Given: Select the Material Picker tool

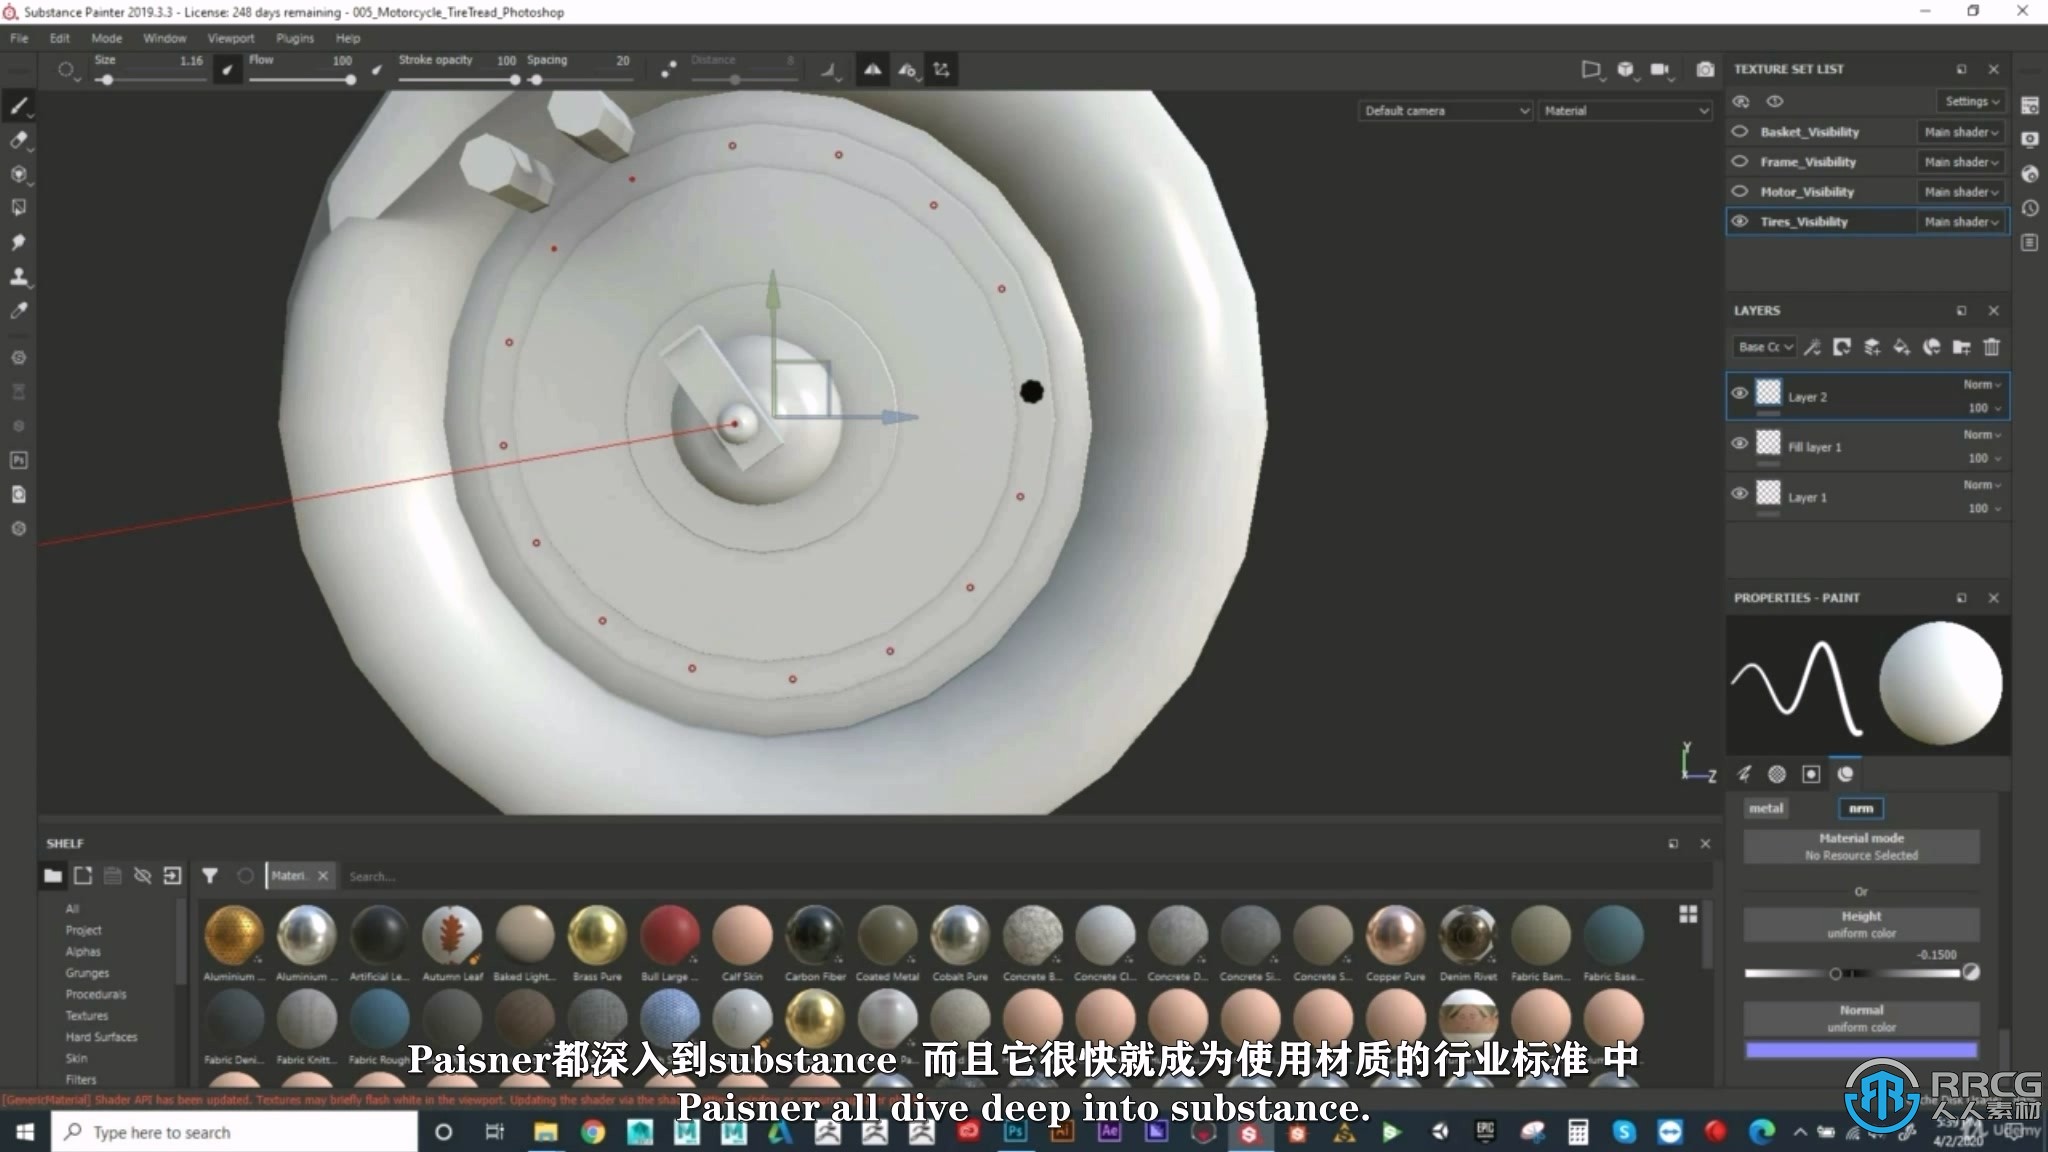Looking at the screenshot, I should coord(18,310).
